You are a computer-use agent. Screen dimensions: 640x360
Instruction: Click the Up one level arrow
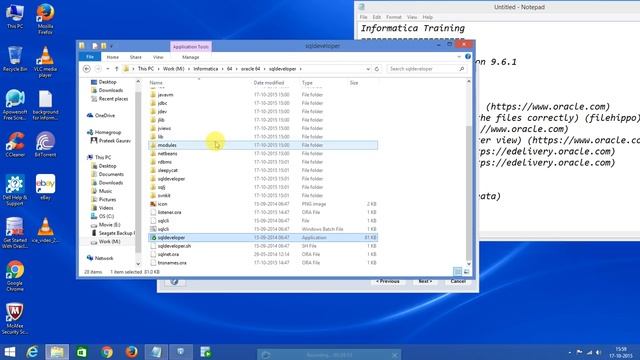pyautogui.click(x=117, y=69)
